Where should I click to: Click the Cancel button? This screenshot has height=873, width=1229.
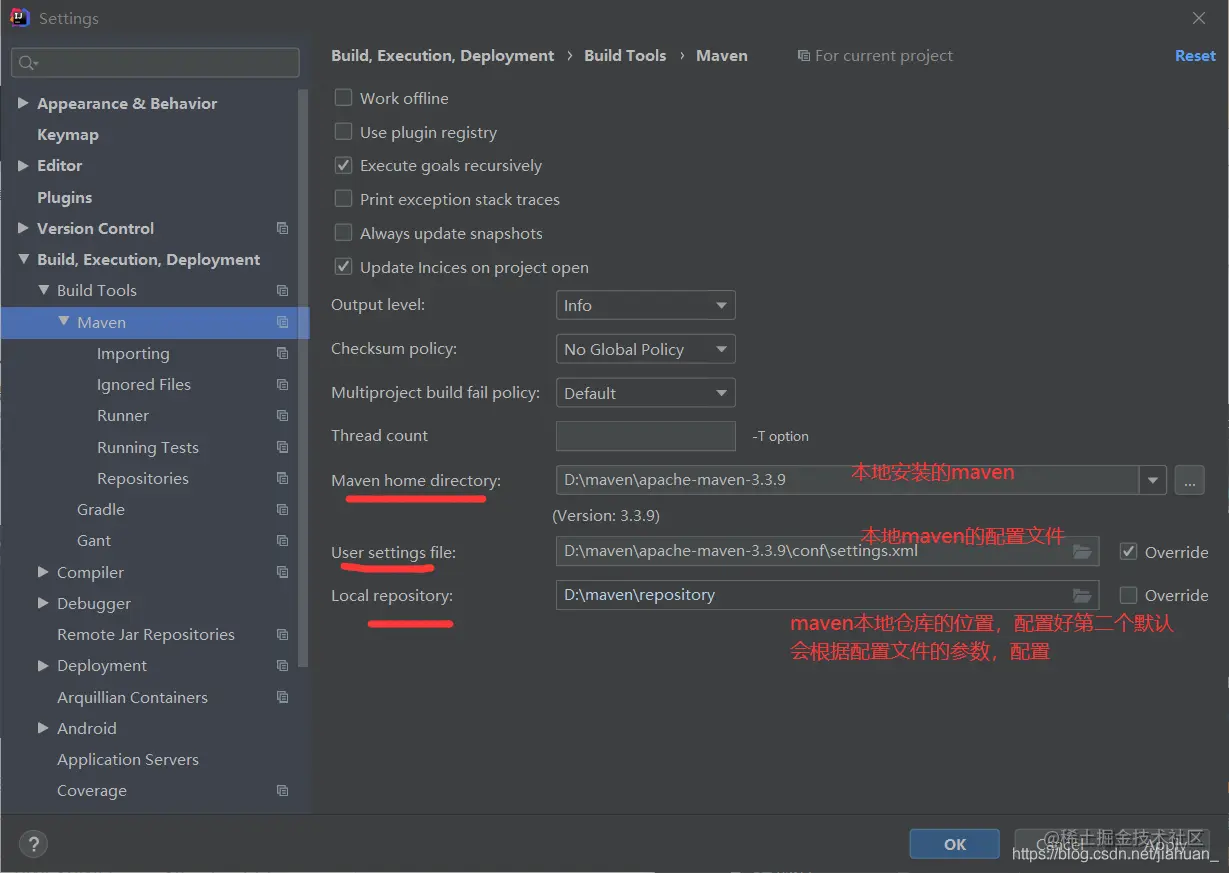(1059, 844)
